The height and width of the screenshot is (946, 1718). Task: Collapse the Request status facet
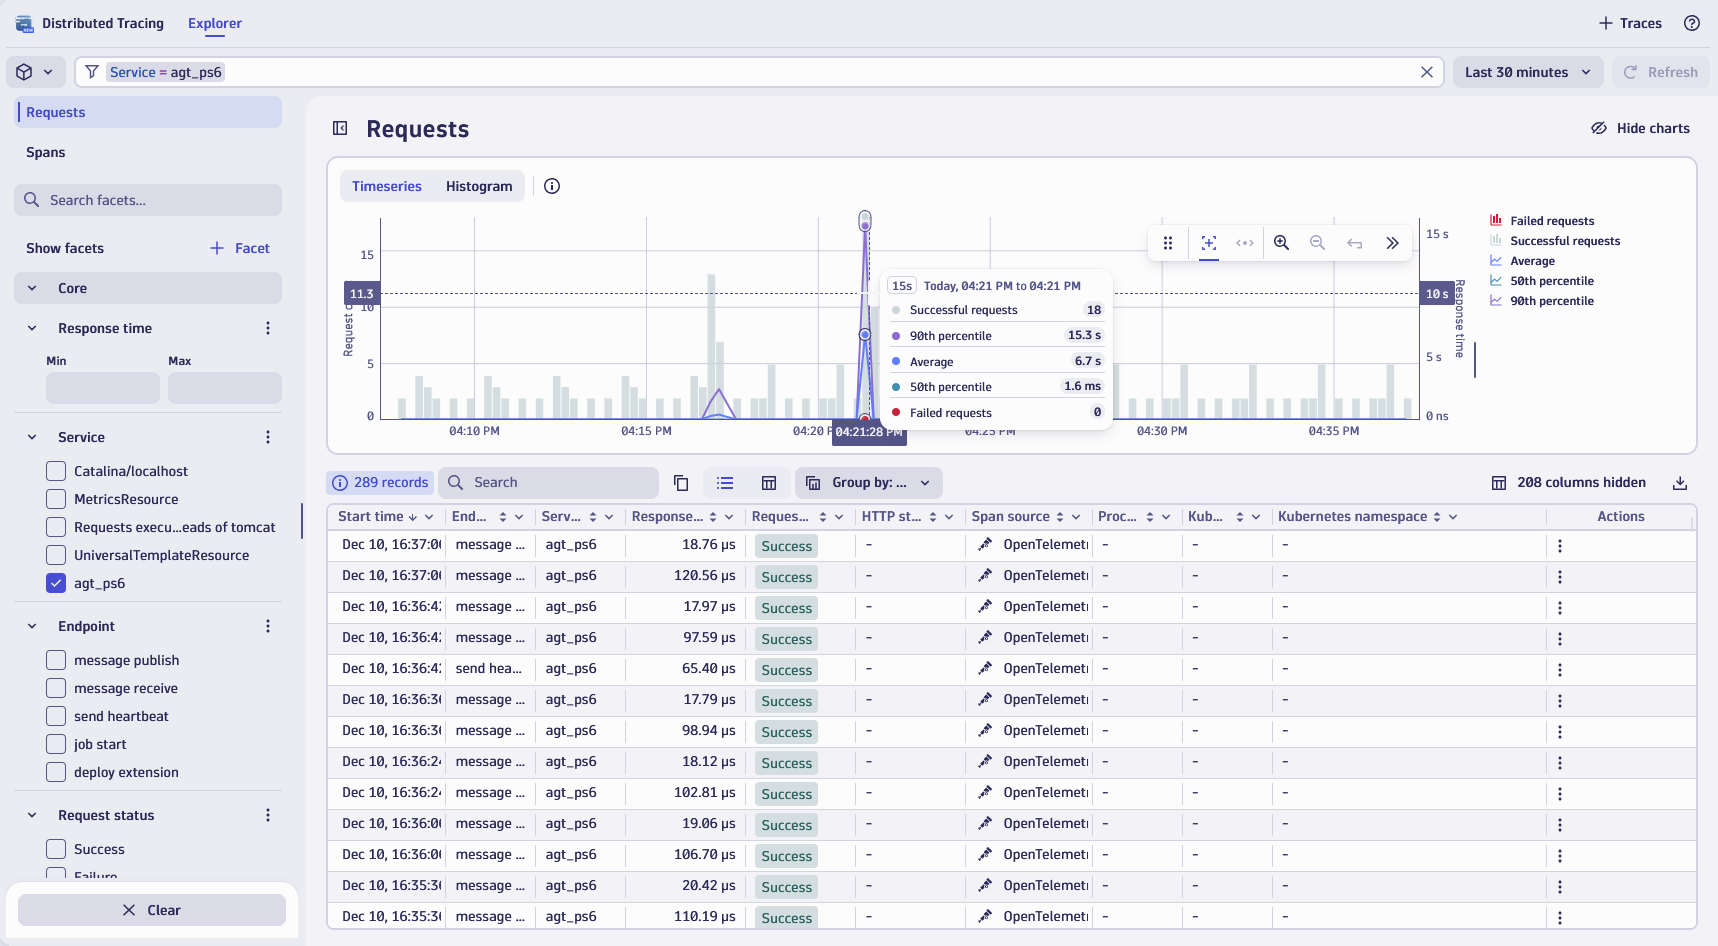coord(32,815)
